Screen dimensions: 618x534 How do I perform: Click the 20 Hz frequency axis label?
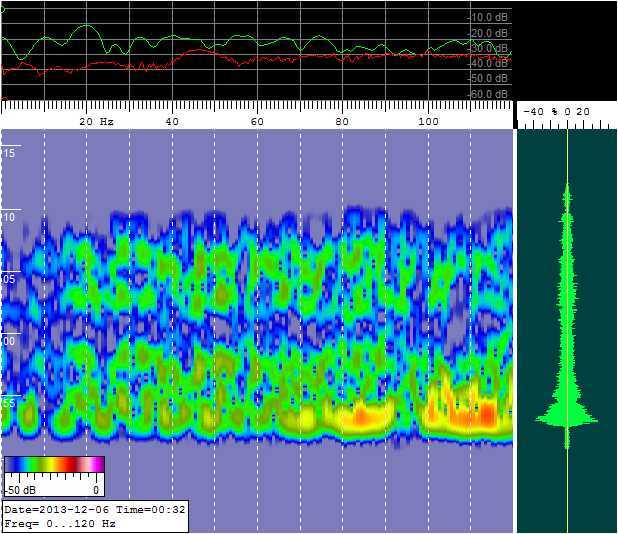pos(97,121)
